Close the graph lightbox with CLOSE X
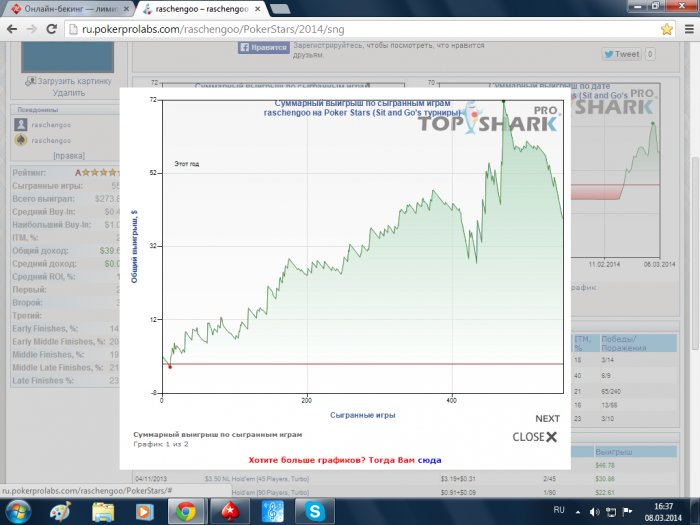This screenshot has width=700, height=525. (535, 437)
